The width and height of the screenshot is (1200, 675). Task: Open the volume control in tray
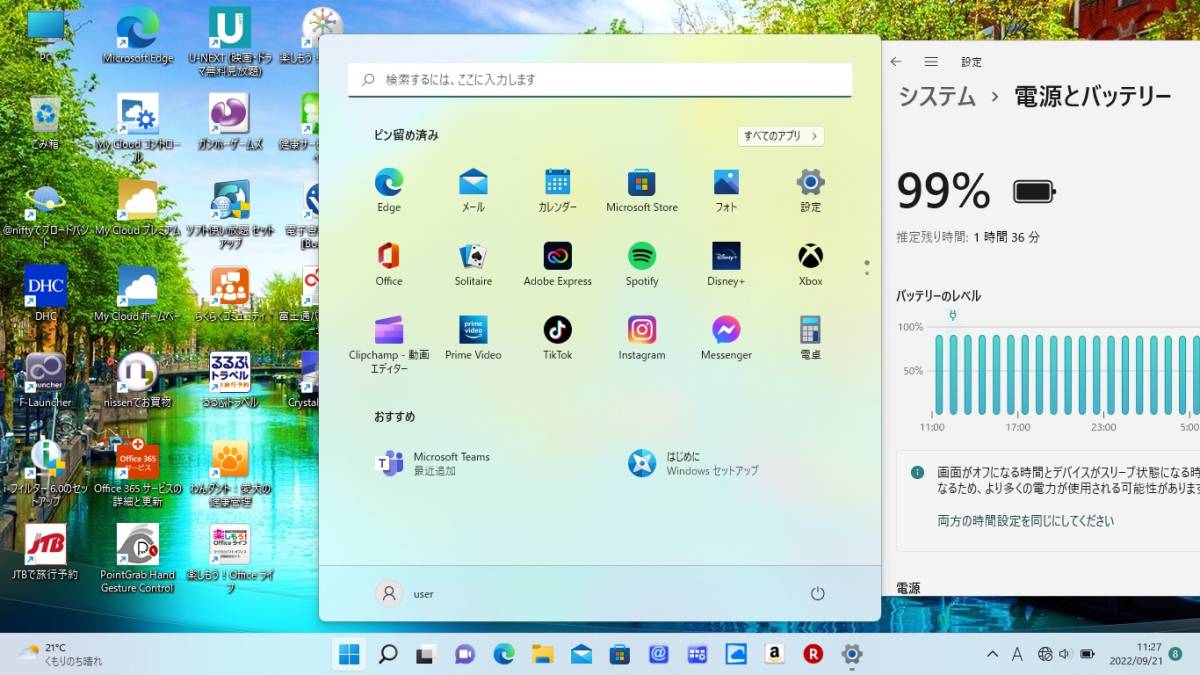pyautogui.click(x=1064, y=654)
